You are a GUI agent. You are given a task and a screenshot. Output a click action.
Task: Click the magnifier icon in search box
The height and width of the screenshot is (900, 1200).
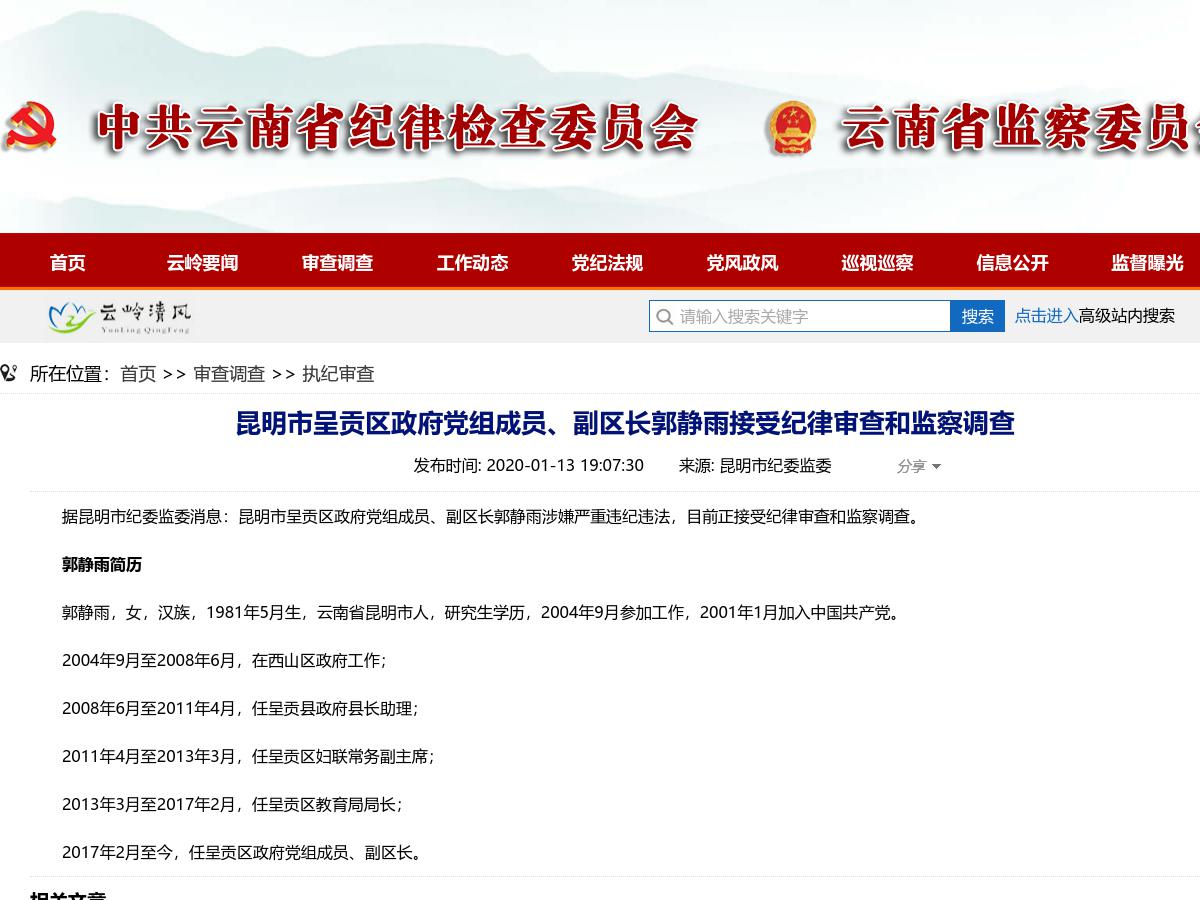tap(664, 317)
